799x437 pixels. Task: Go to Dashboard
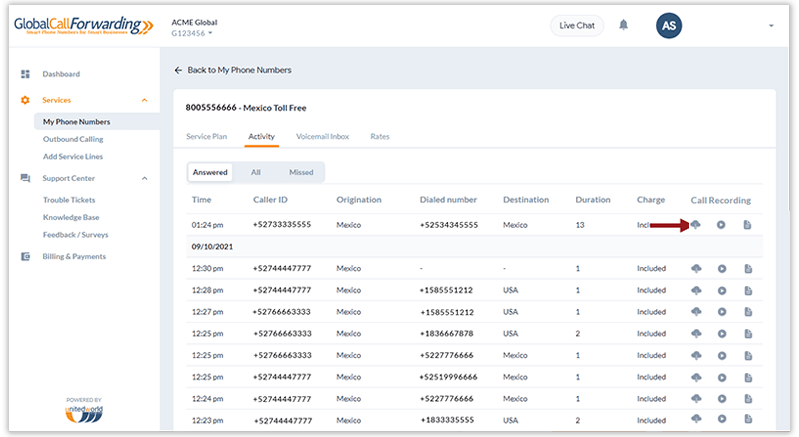tap(61, 74)
